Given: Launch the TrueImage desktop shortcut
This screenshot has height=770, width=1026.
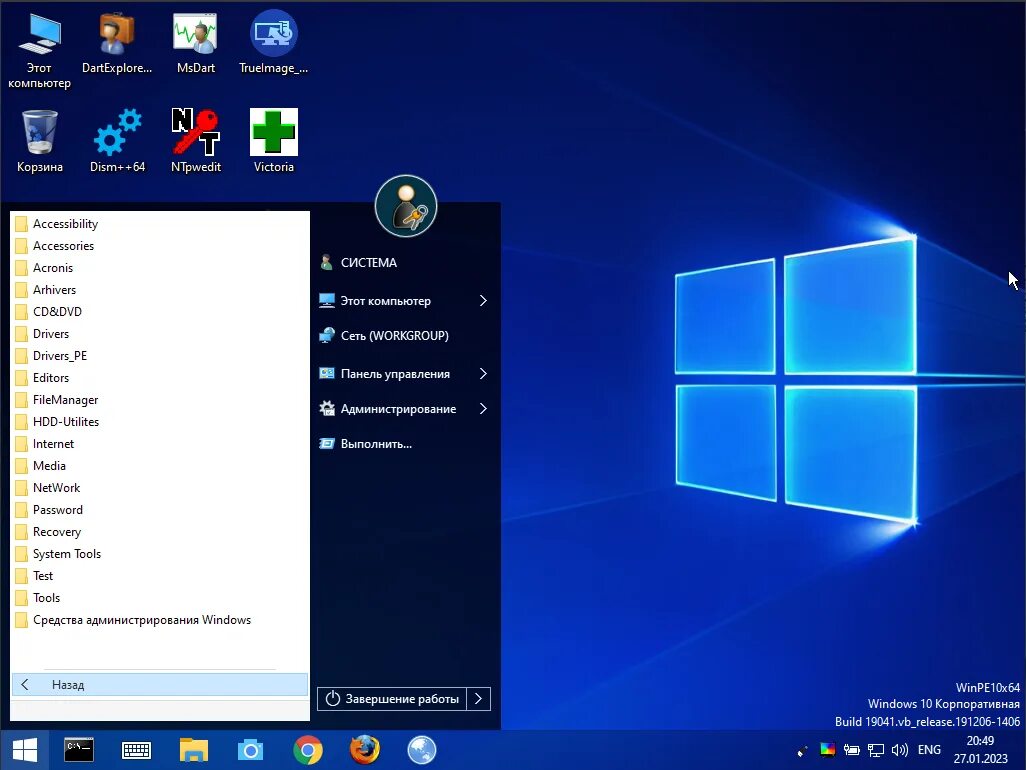Looking at the screenshot, I should click(274, 44).
